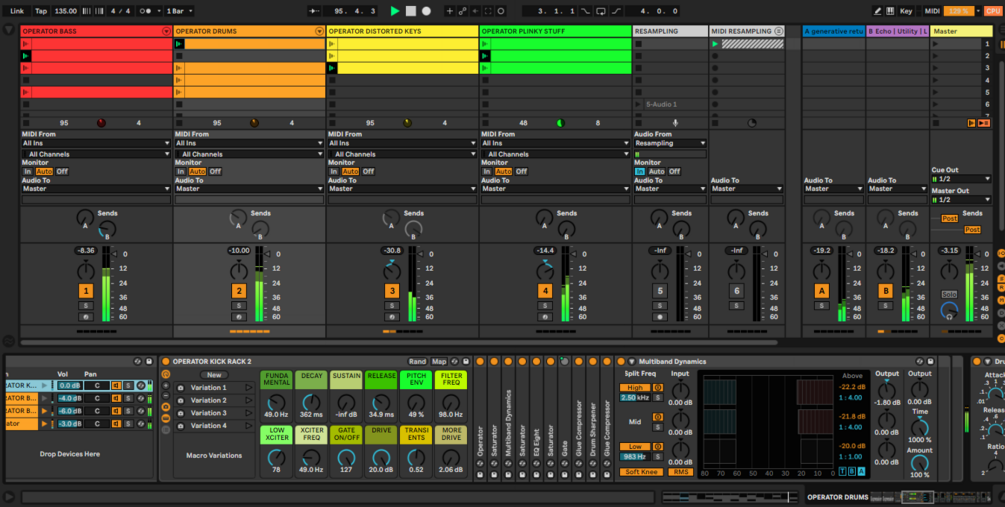Image resolution: width=1005 pixels, height=507 pixels.
Task: Launch scene 1 from the Master track
Action: (935, 44)
